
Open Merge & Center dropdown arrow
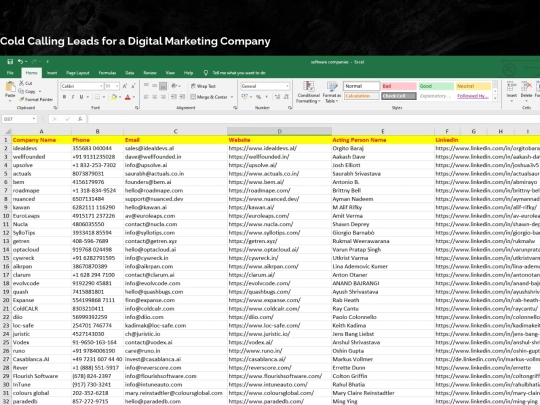tap(232, 97)
